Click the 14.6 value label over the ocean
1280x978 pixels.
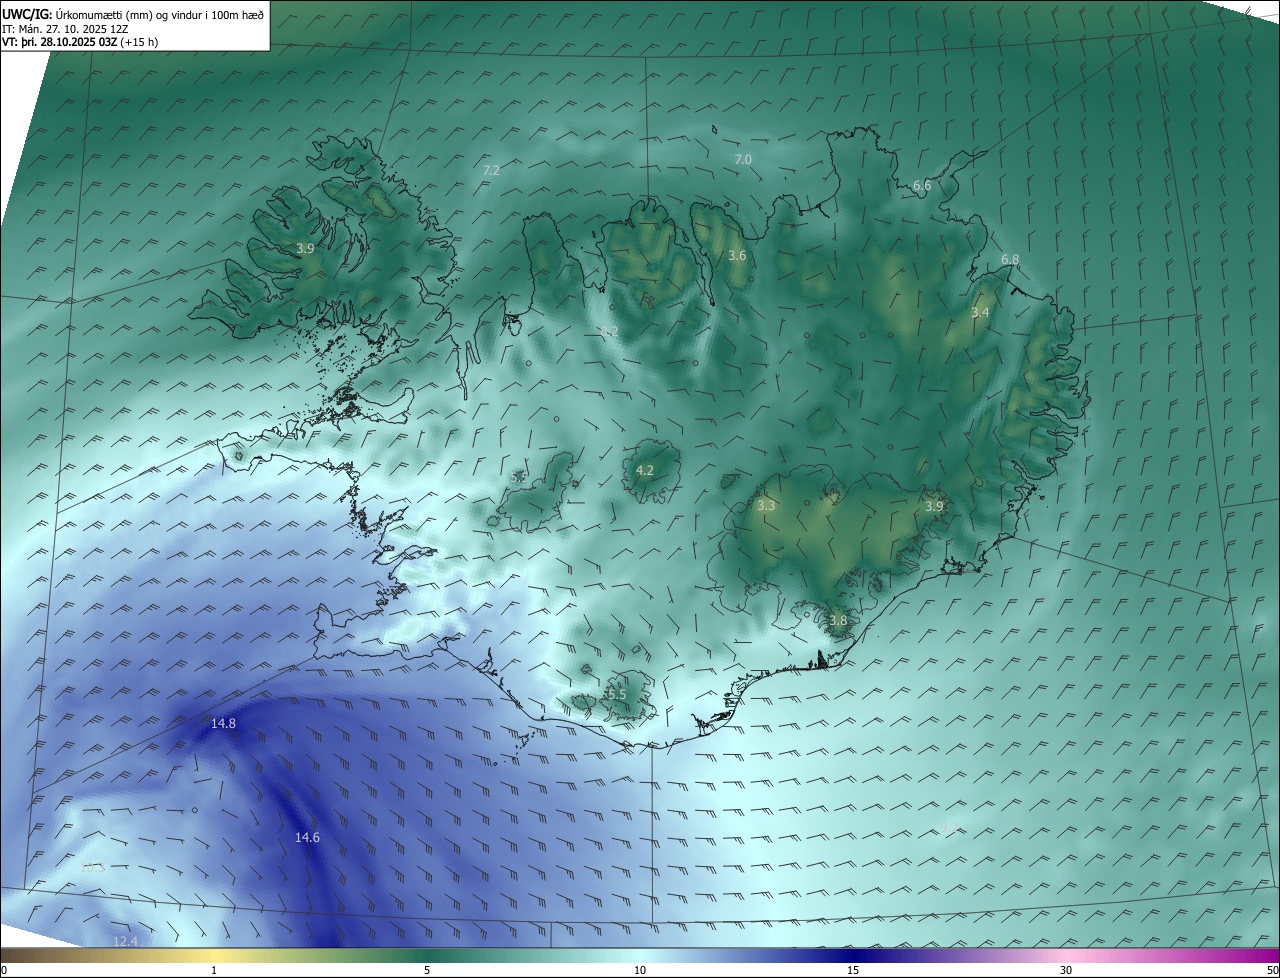coord(307,837)
